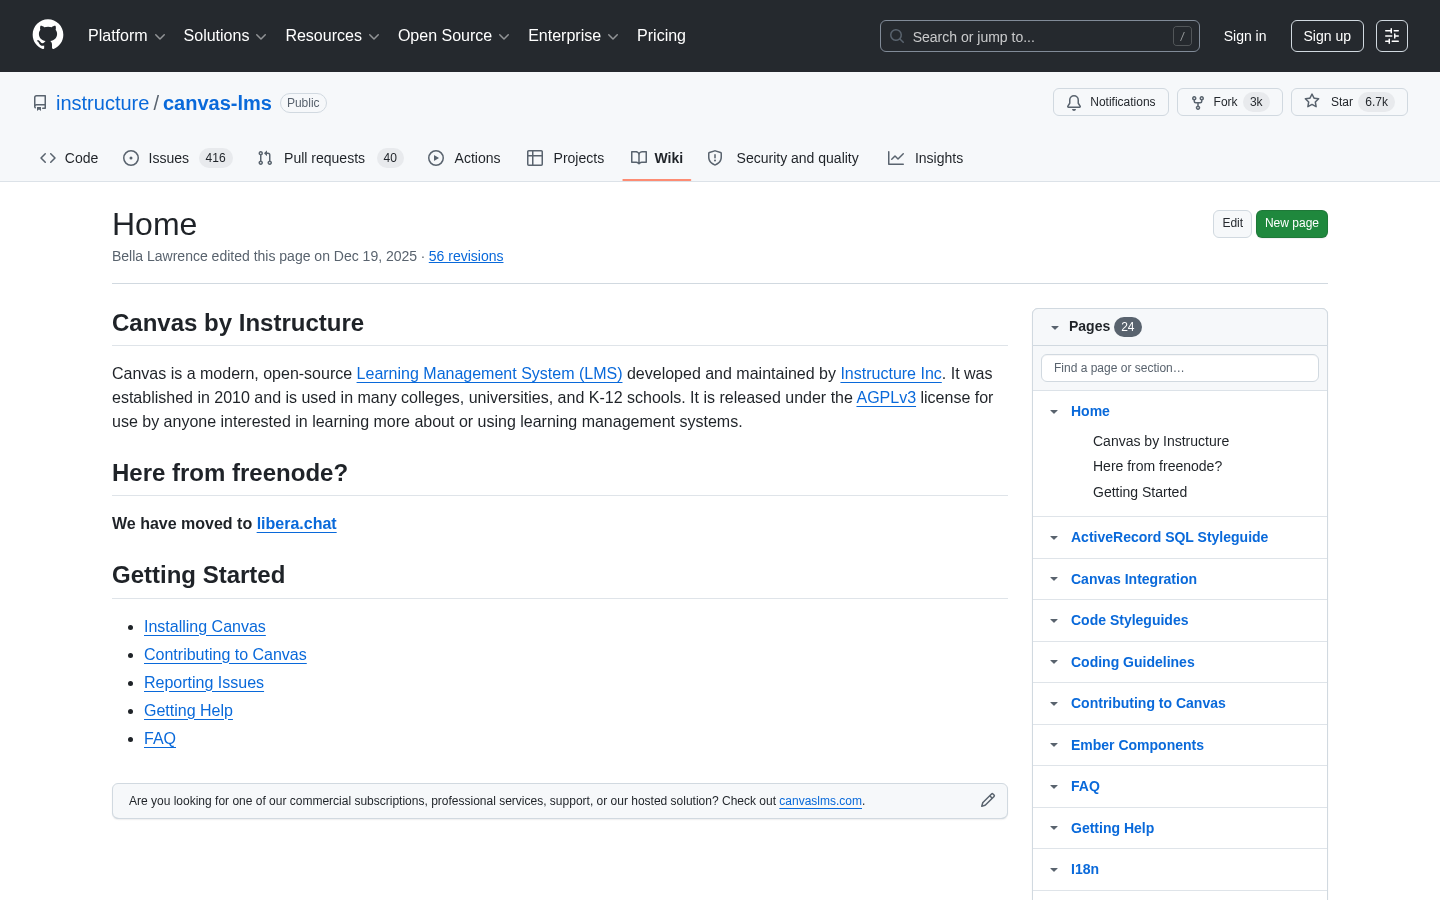Open Getting Help list link
The height and width of the screenshot is (900, 1440).
click(188, 710)
